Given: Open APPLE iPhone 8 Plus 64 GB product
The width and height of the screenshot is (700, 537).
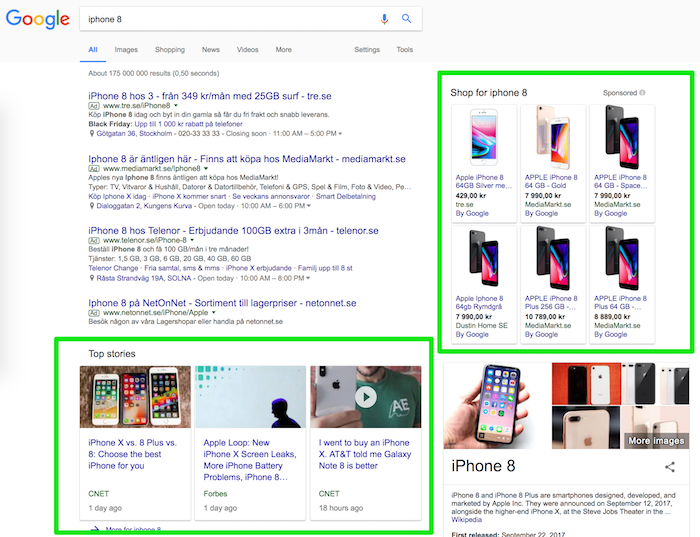Looking at the screenshot, I should (x=621, y=302).
